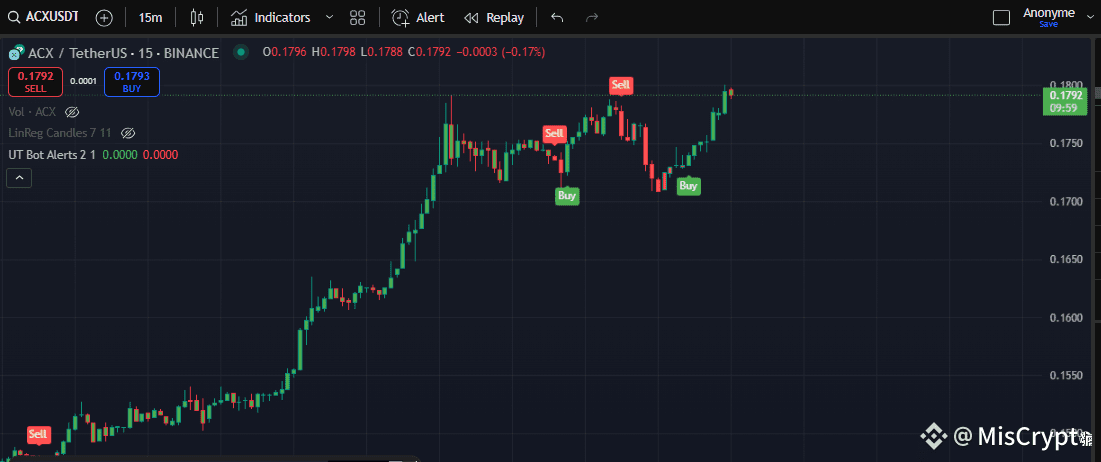Viewport: 1101px width, 462px height.
Task: Click the Save layout link
Action: pyautogui.click(x=1048, y=25)
